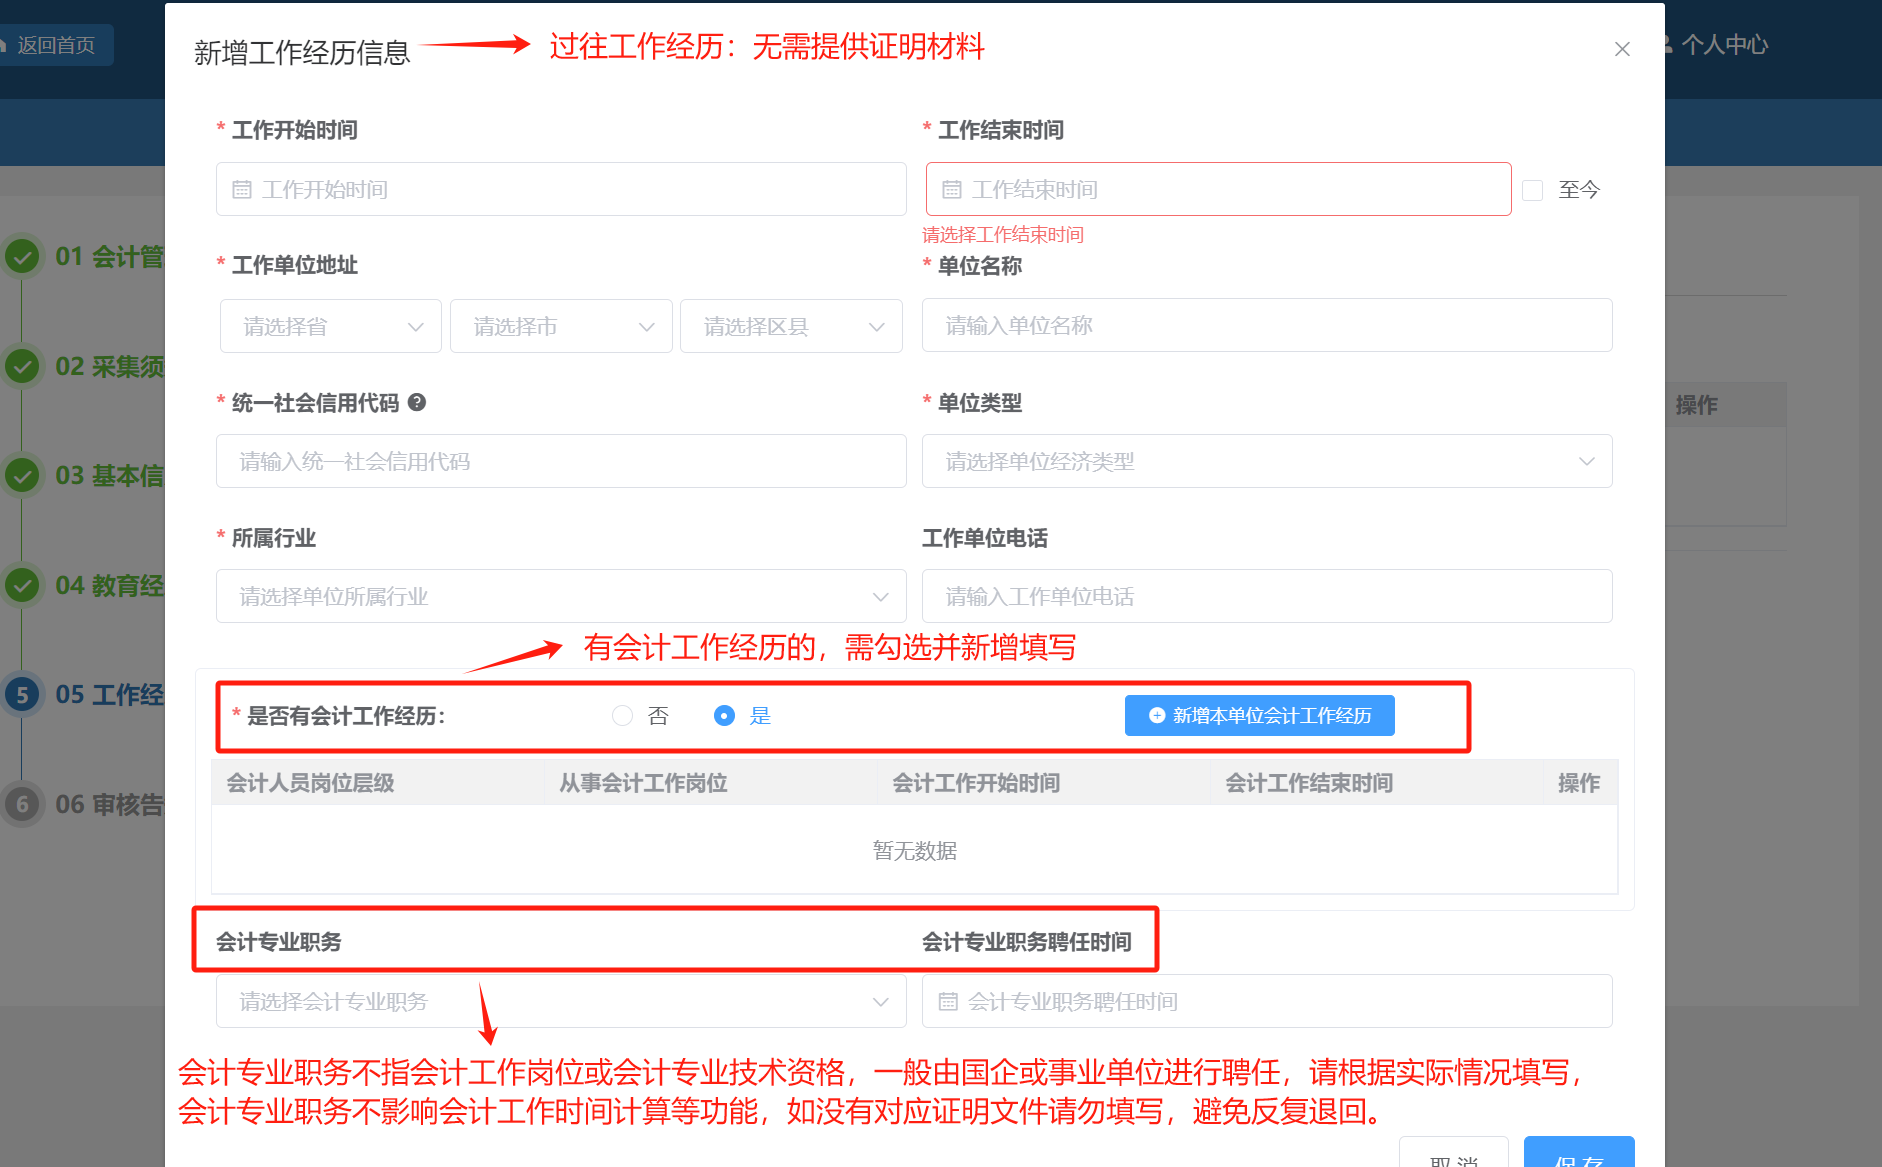
Task: Close the 新增工作经历信息 dialog
Action: point(1622,49)
